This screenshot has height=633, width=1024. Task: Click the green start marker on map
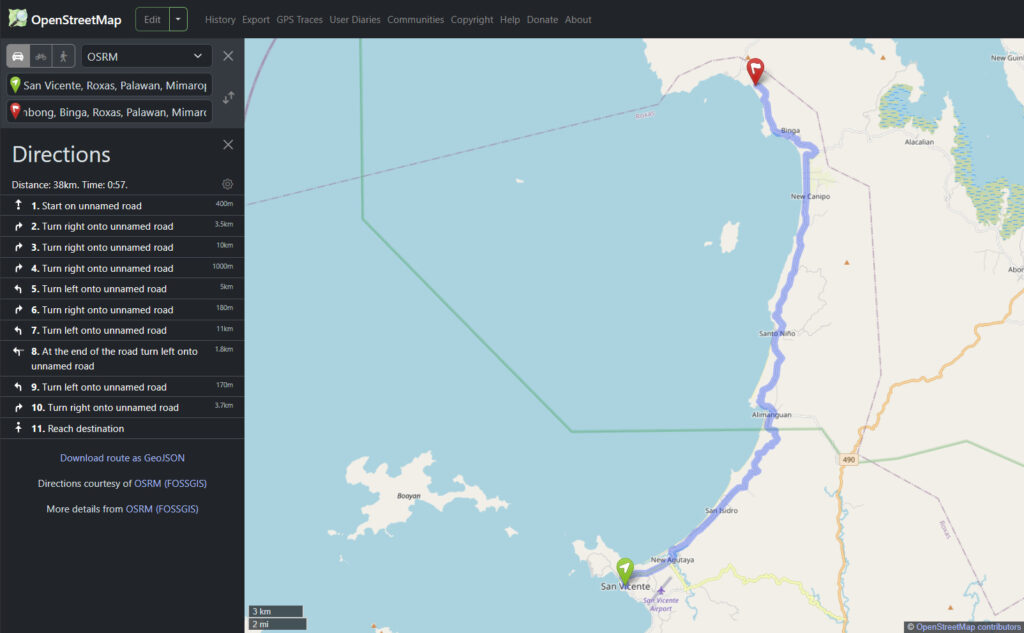point(625,569)
